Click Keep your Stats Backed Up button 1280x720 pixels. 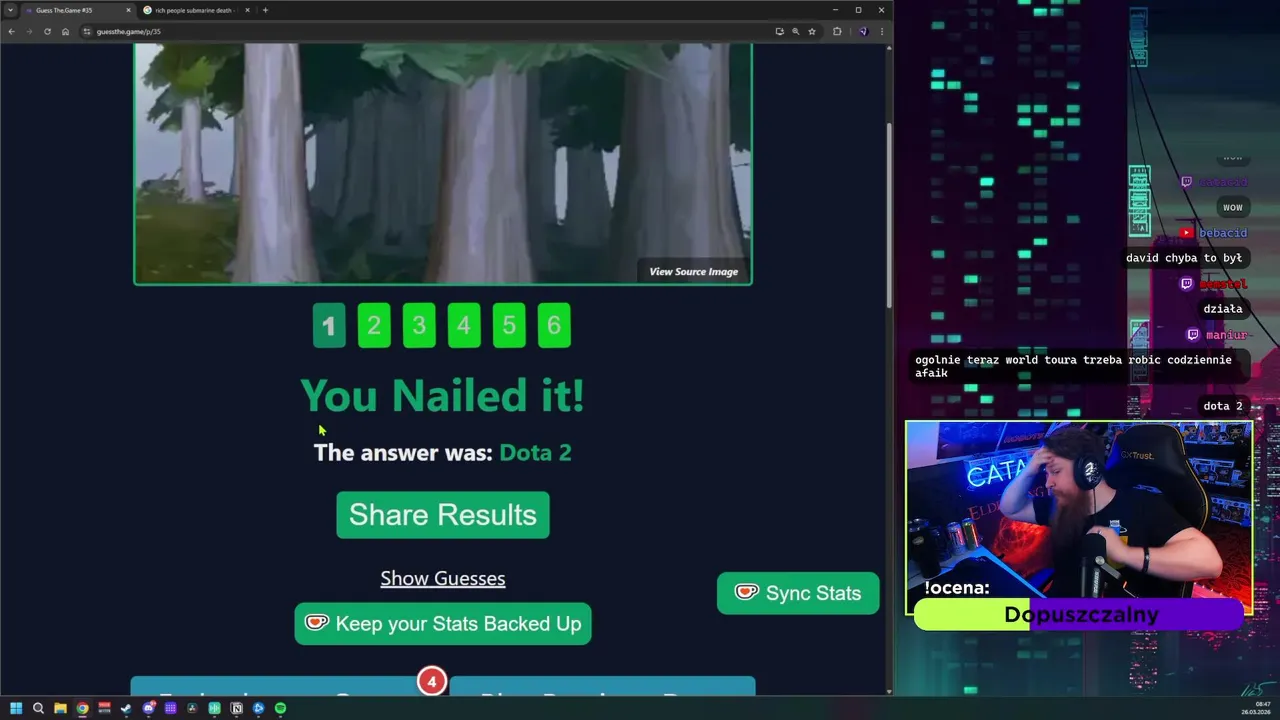click(x=443, y=624)
